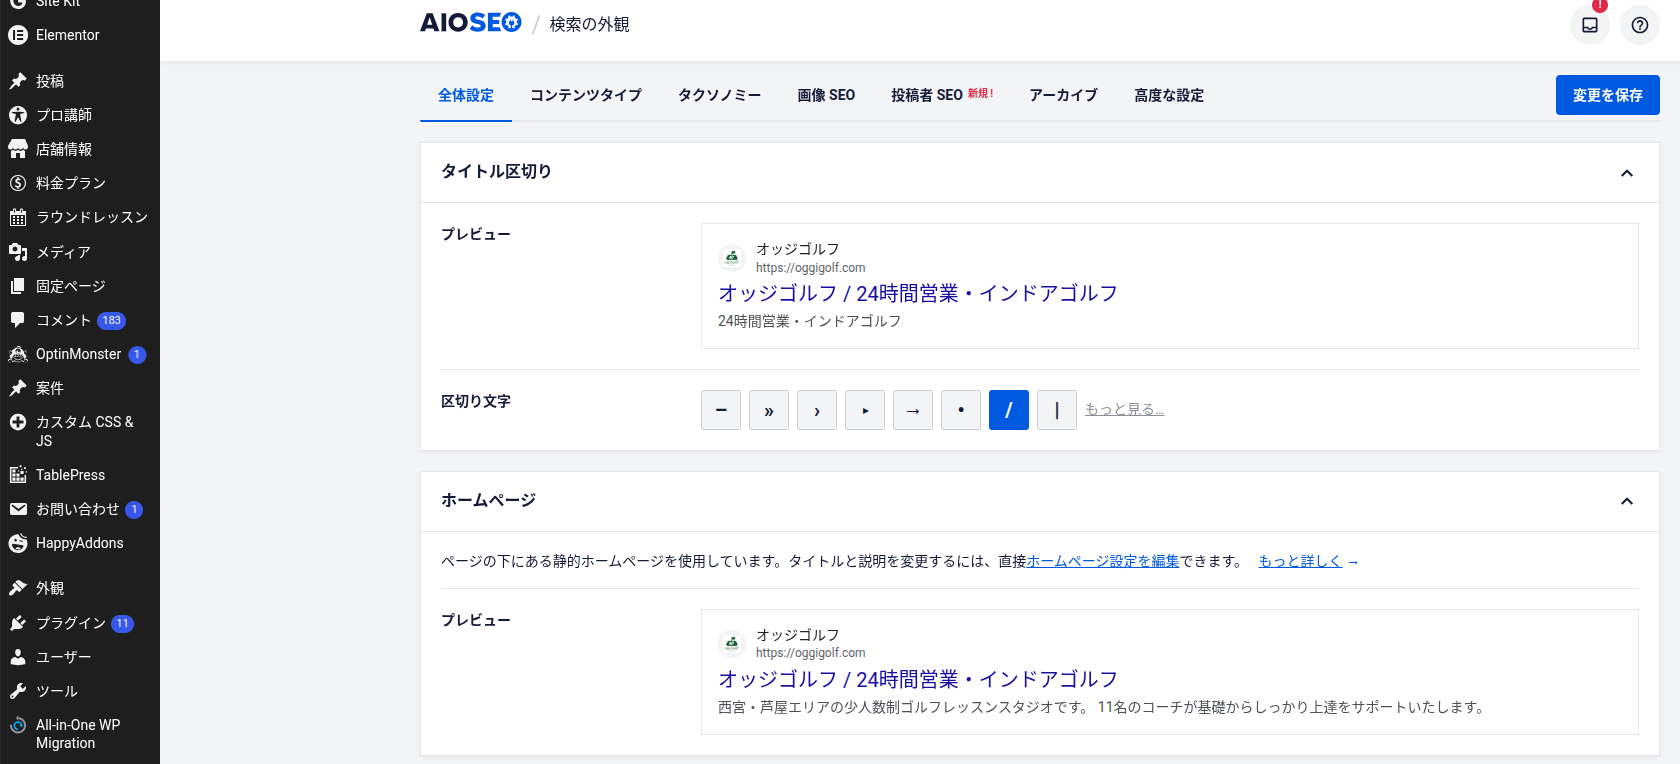Click the ラウンドレッスン calendar icon
The width and height of the screenshot is (1680, 764).
pos(18,217)
